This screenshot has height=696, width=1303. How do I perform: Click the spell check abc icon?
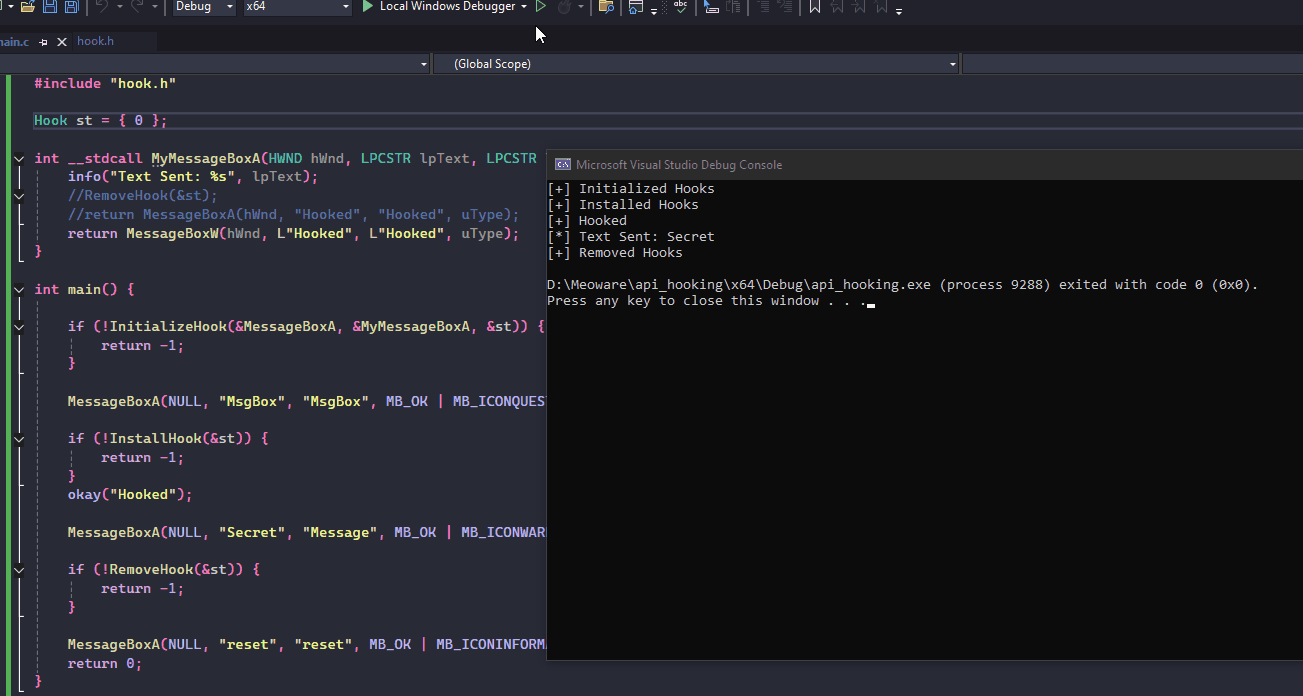pos(681,7)
